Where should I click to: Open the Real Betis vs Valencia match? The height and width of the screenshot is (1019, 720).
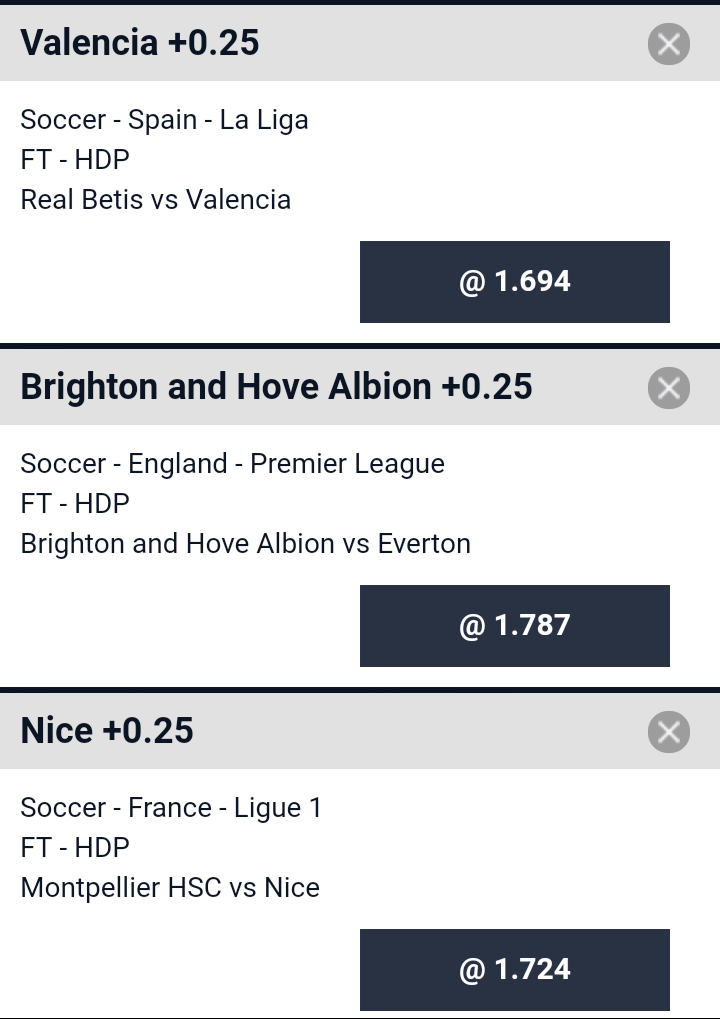pos(155,200)
